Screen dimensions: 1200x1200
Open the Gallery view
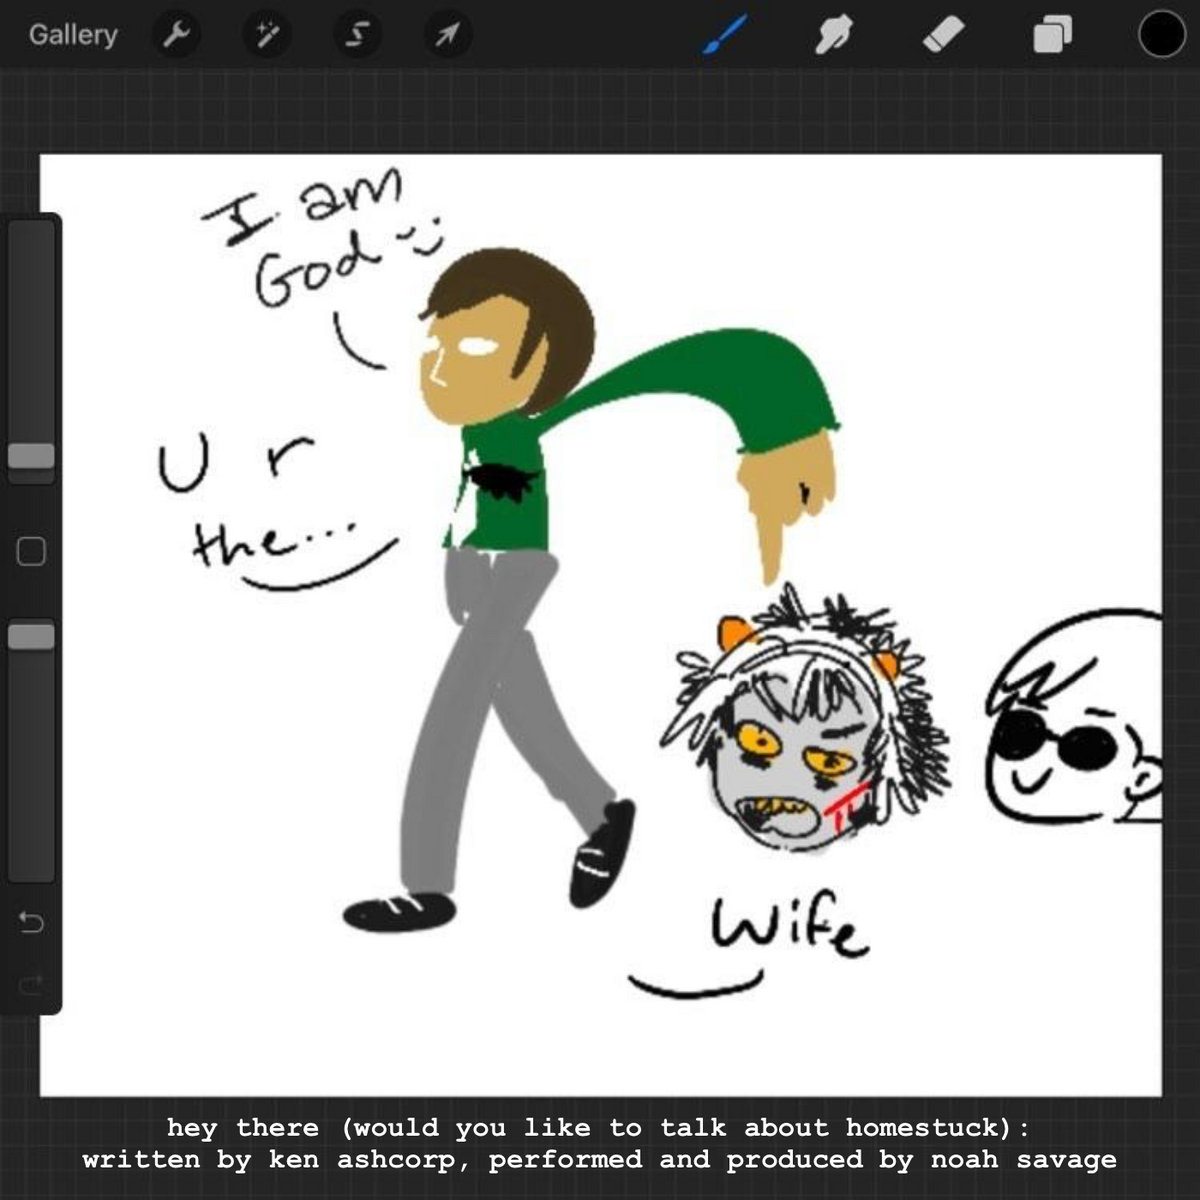(x=73, y=35)
